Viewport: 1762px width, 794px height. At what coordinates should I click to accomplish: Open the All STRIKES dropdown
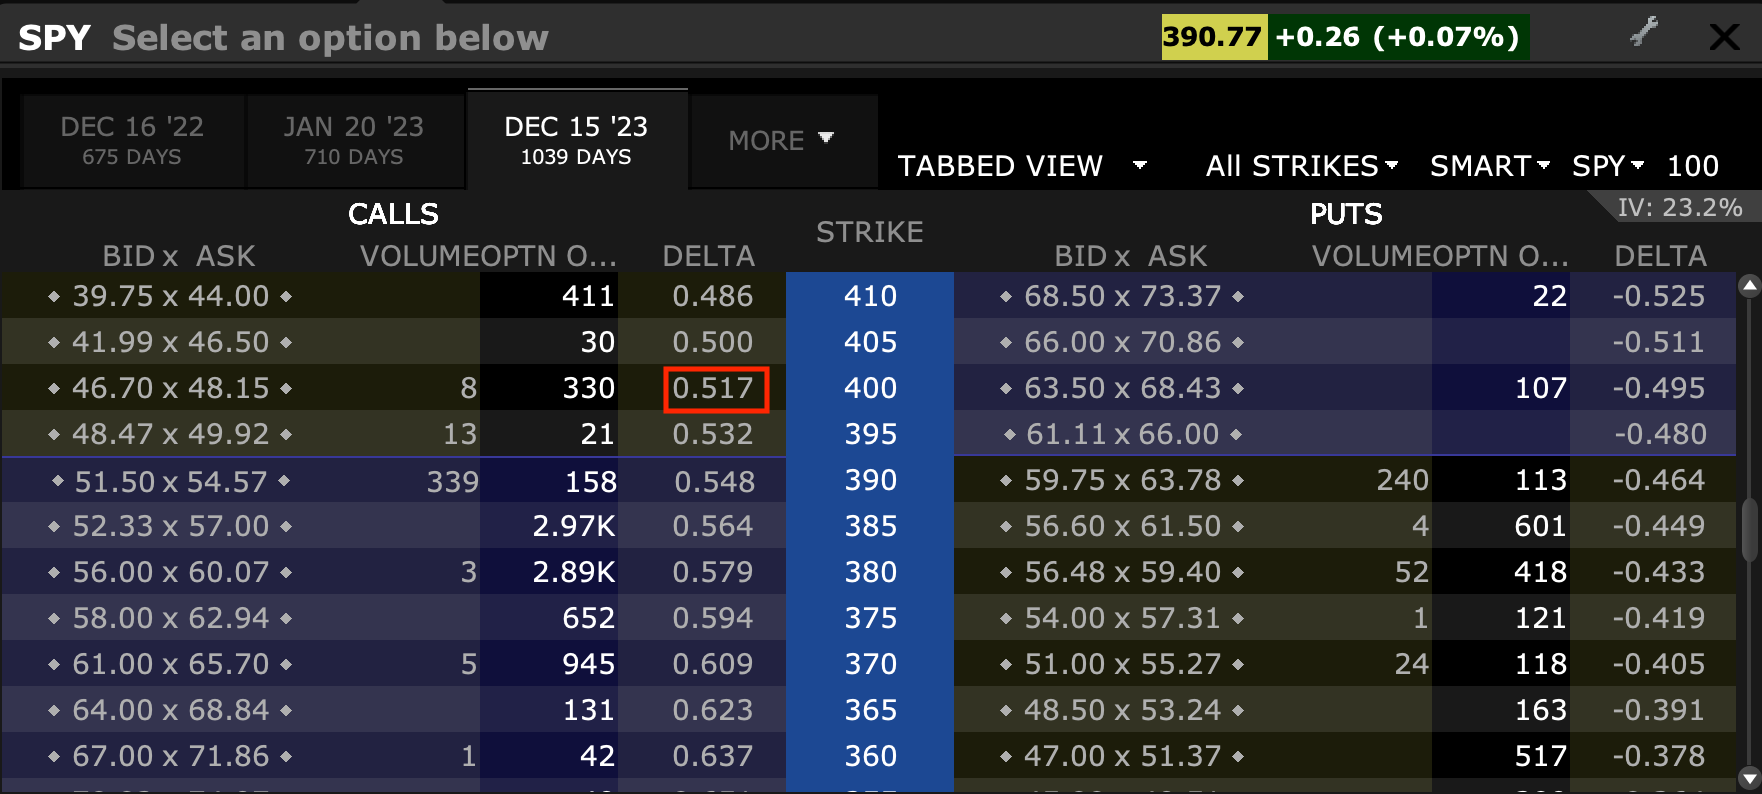(1301, 166)
